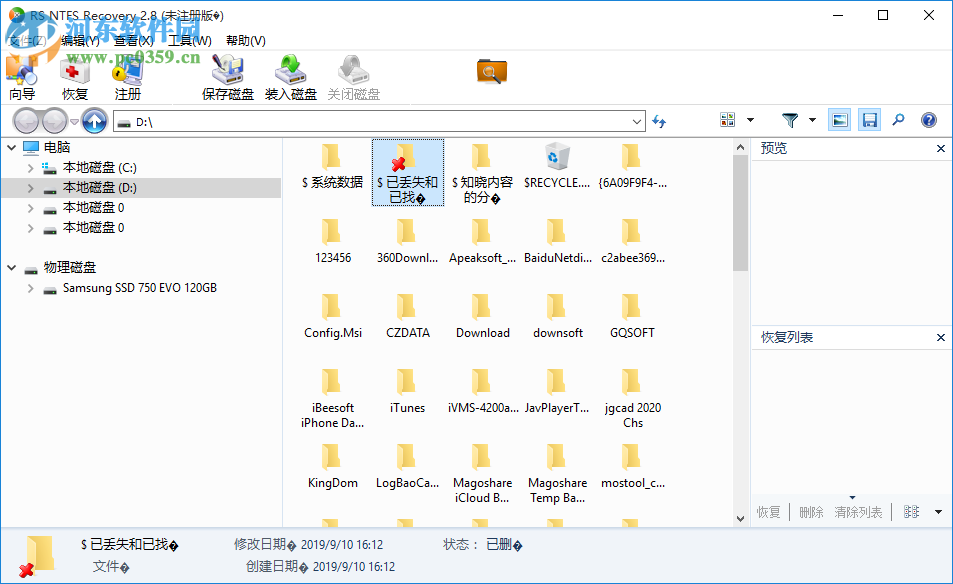Click the 装入磁盘 mount-disk icon
This screenshot has height=584, width=953.
(x=291, y=75)
